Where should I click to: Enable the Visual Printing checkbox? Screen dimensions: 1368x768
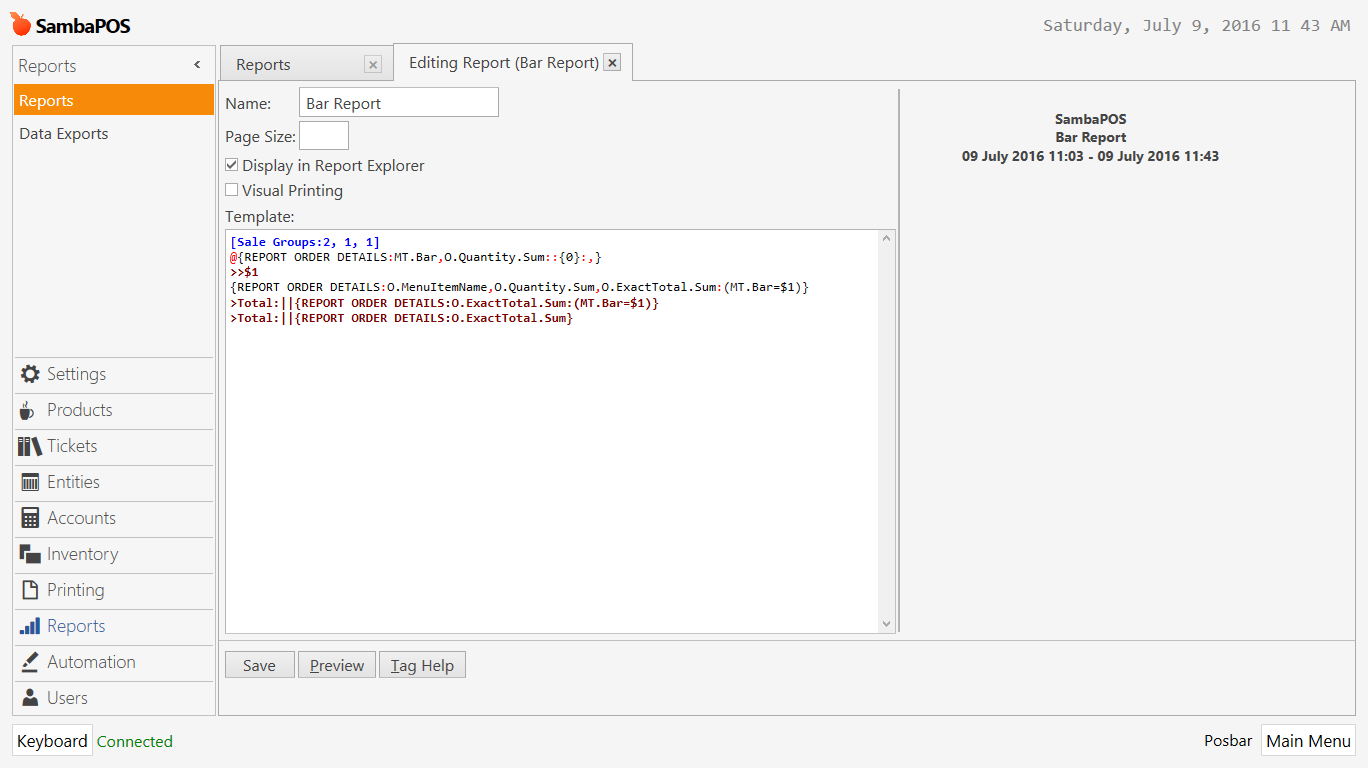231,190
